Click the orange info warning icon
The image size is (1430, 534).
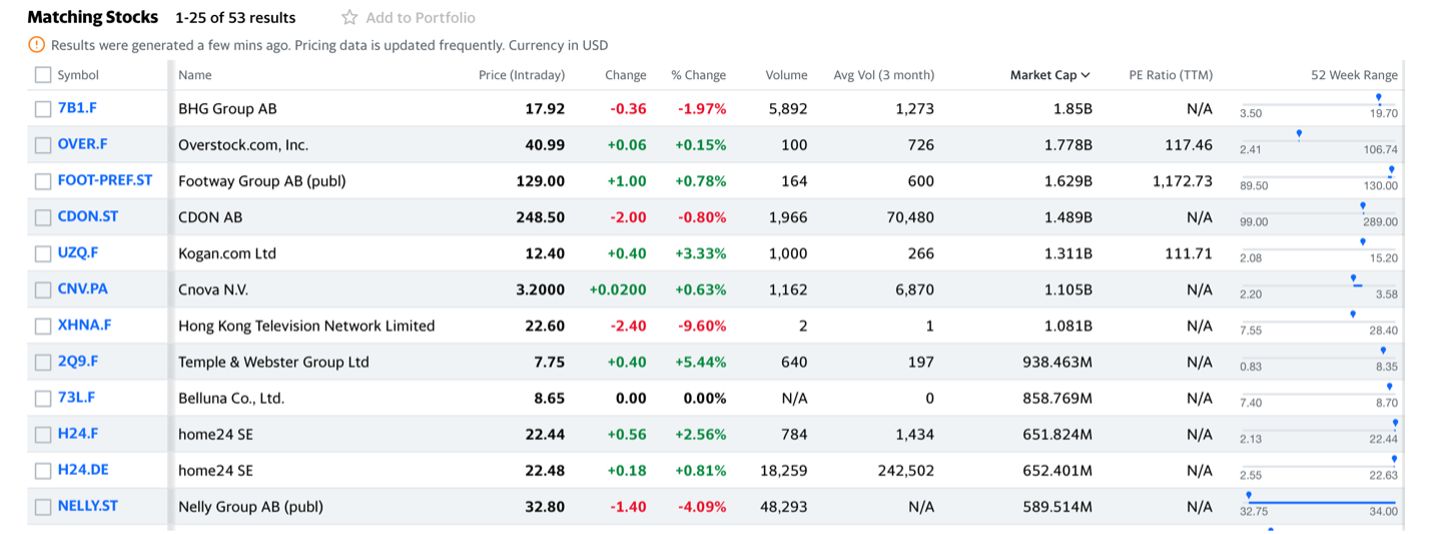click(36, 45)
